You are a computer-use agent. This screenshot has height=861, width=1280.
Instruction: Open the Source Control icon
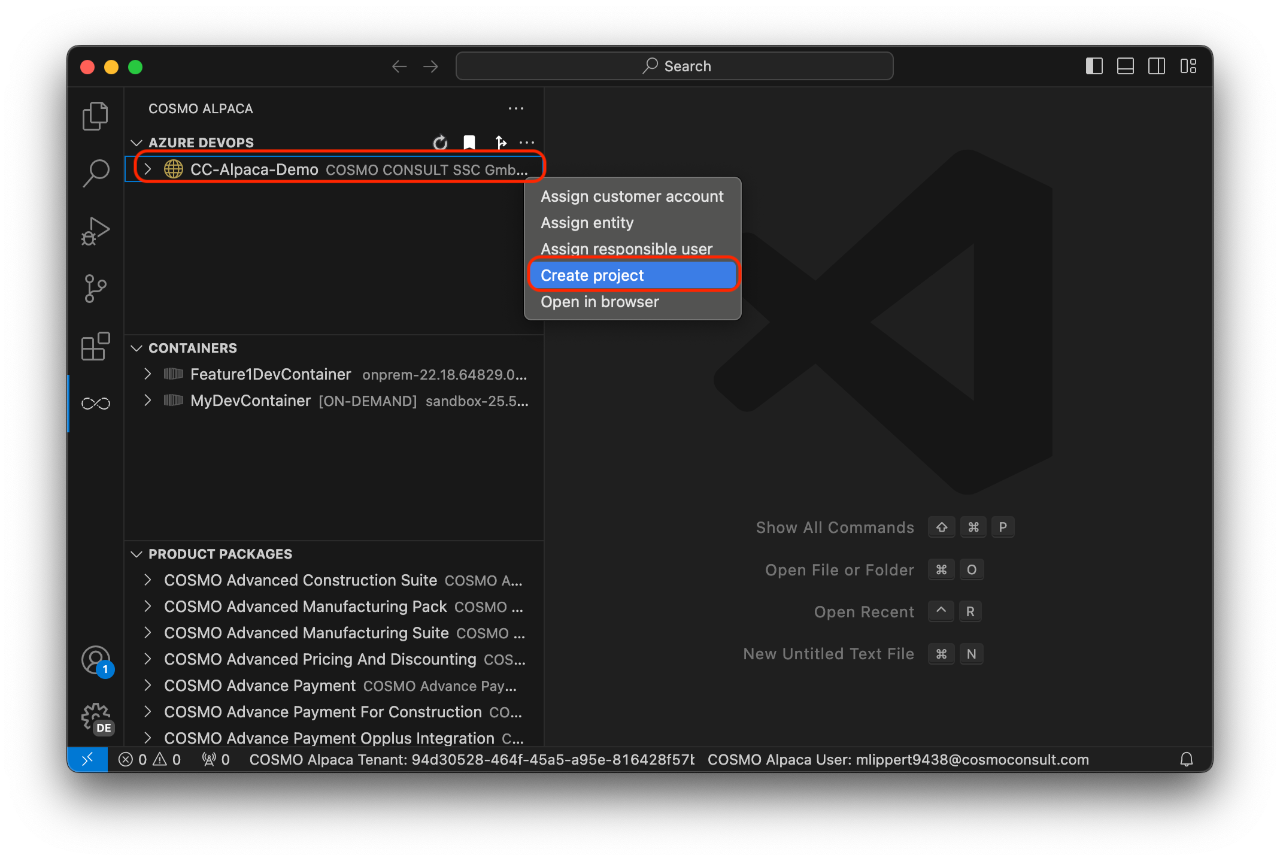tap(95, 288)
